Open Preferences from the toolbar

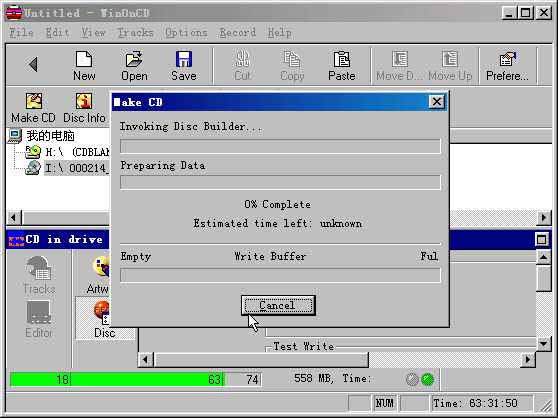pyautogui.click(x=507, y=66)
